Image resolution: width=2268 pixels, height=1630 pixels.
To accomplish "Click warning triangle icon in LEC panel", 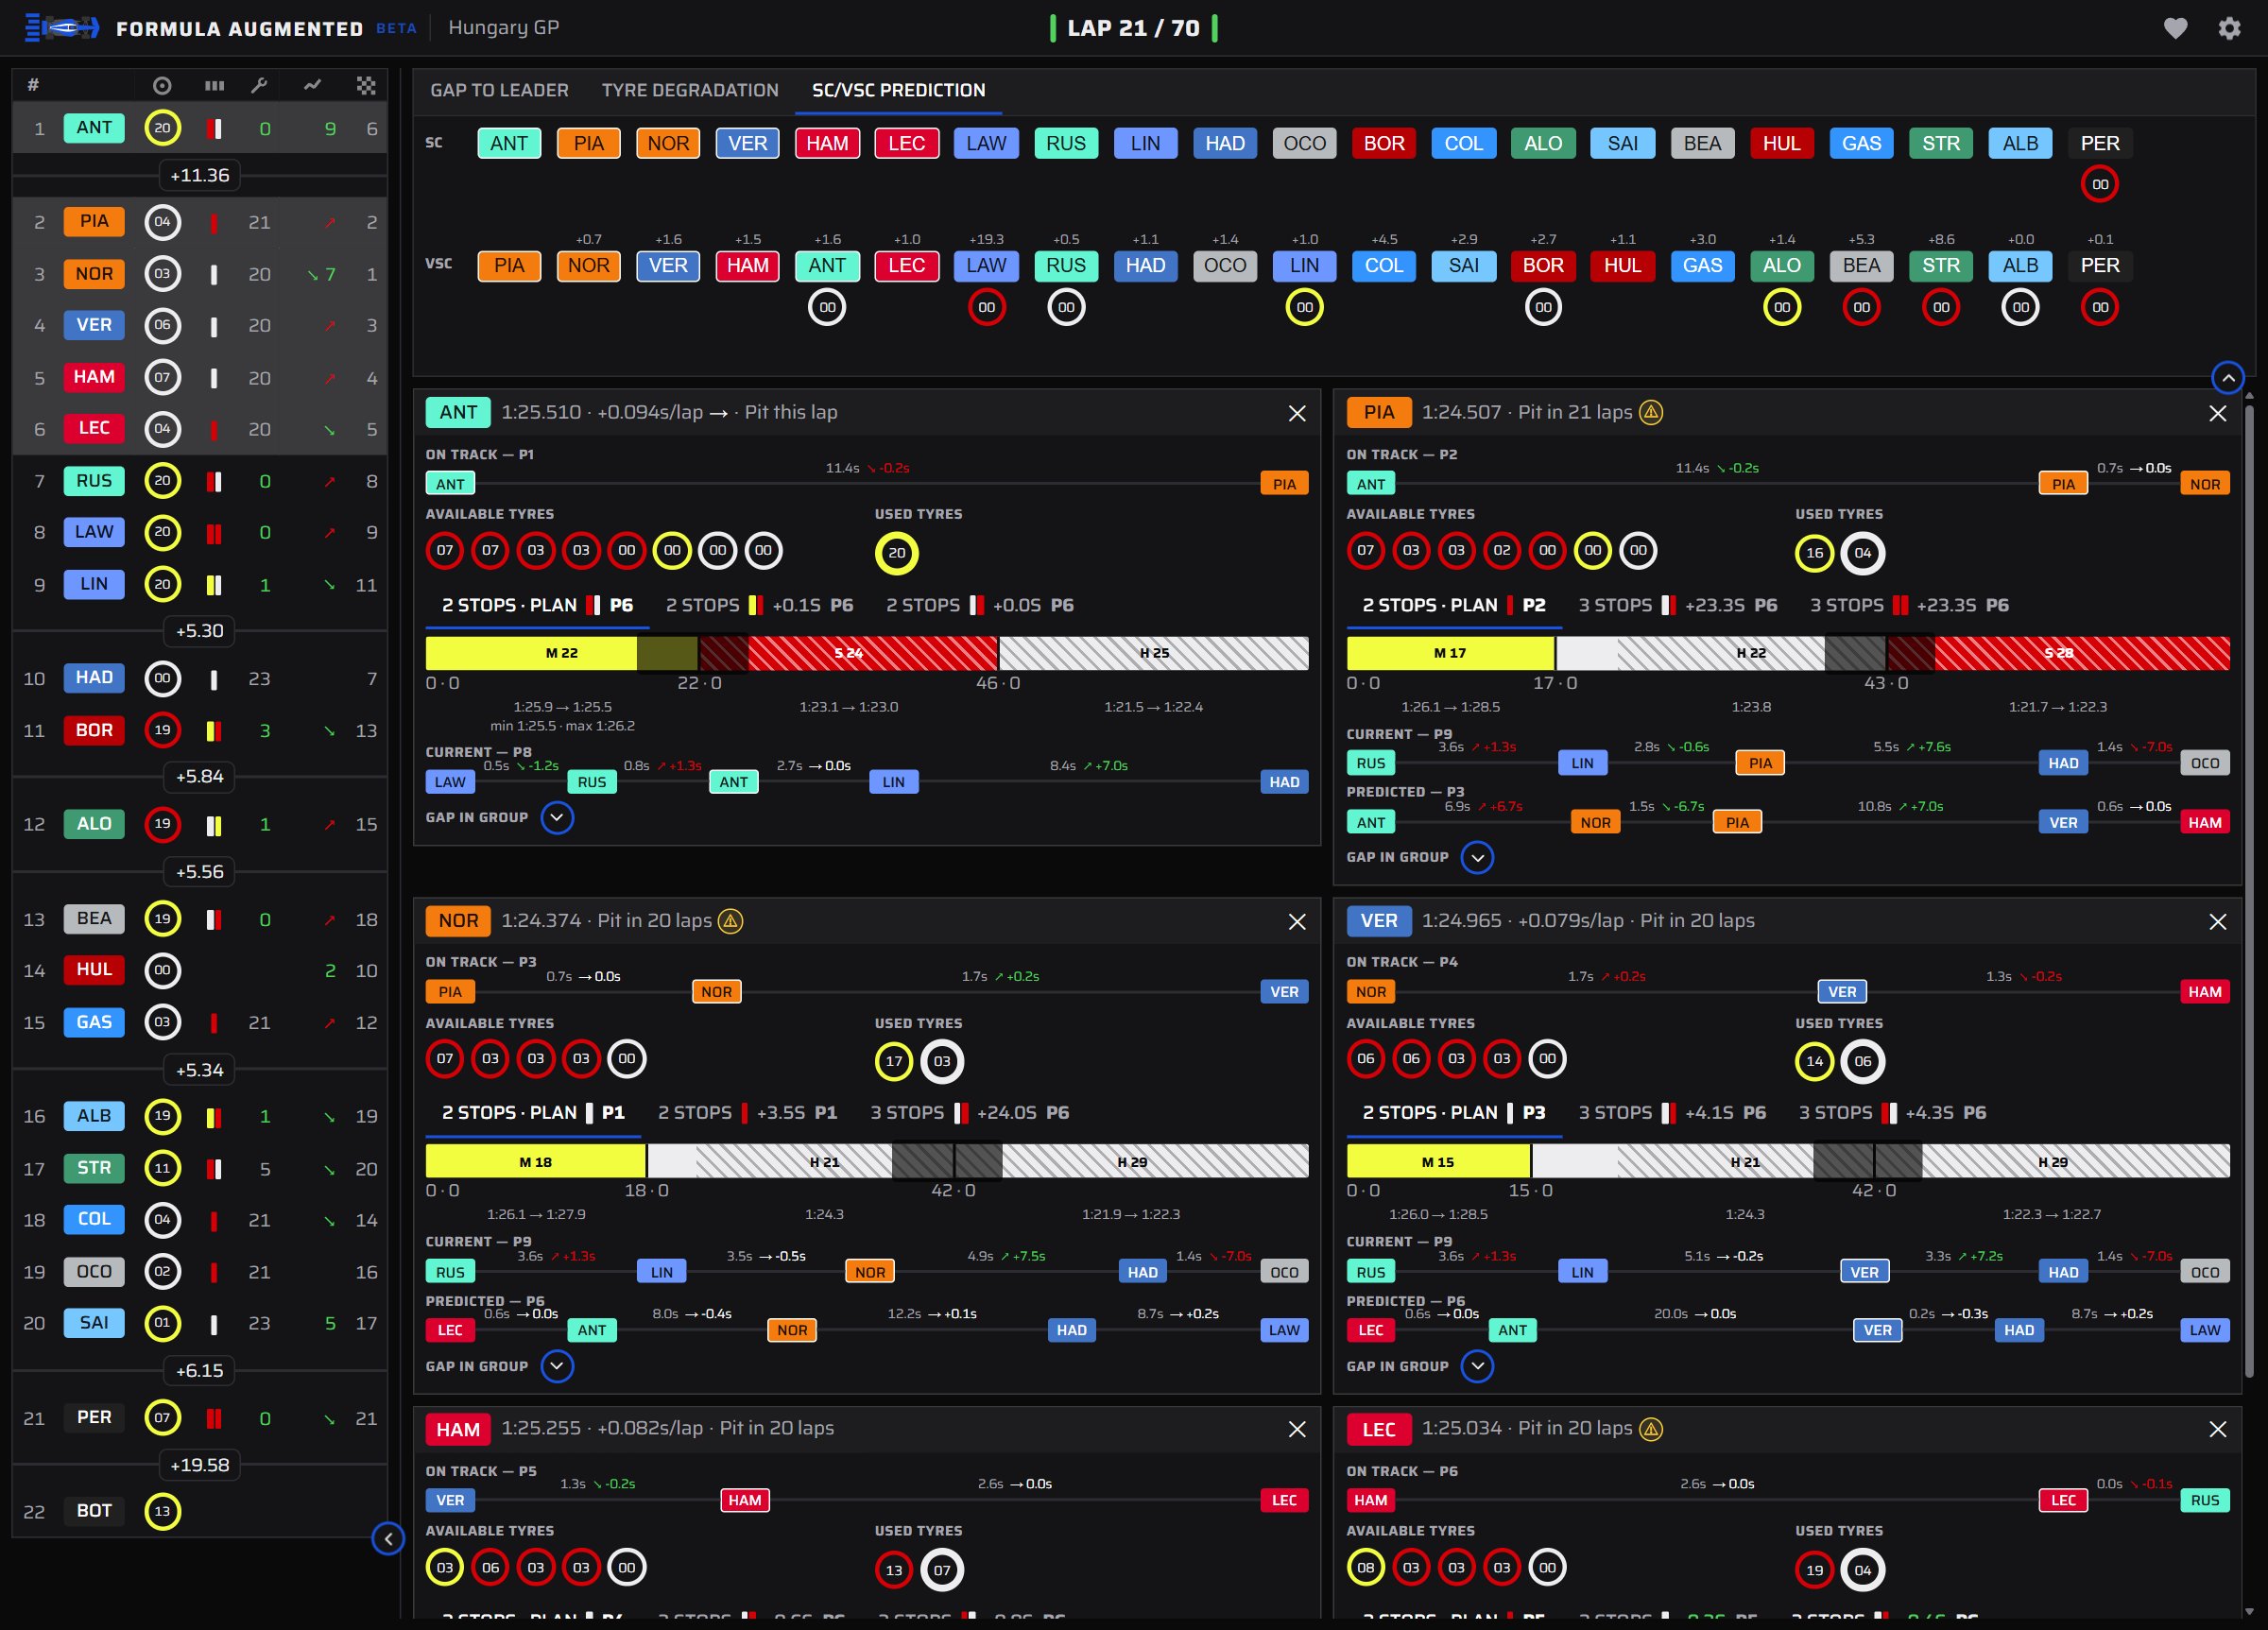I will 1651,1428.
